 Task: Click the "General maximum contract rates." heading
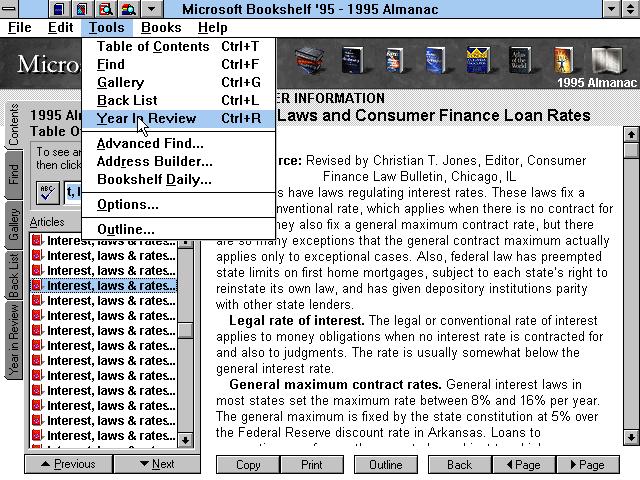[335, 384]
